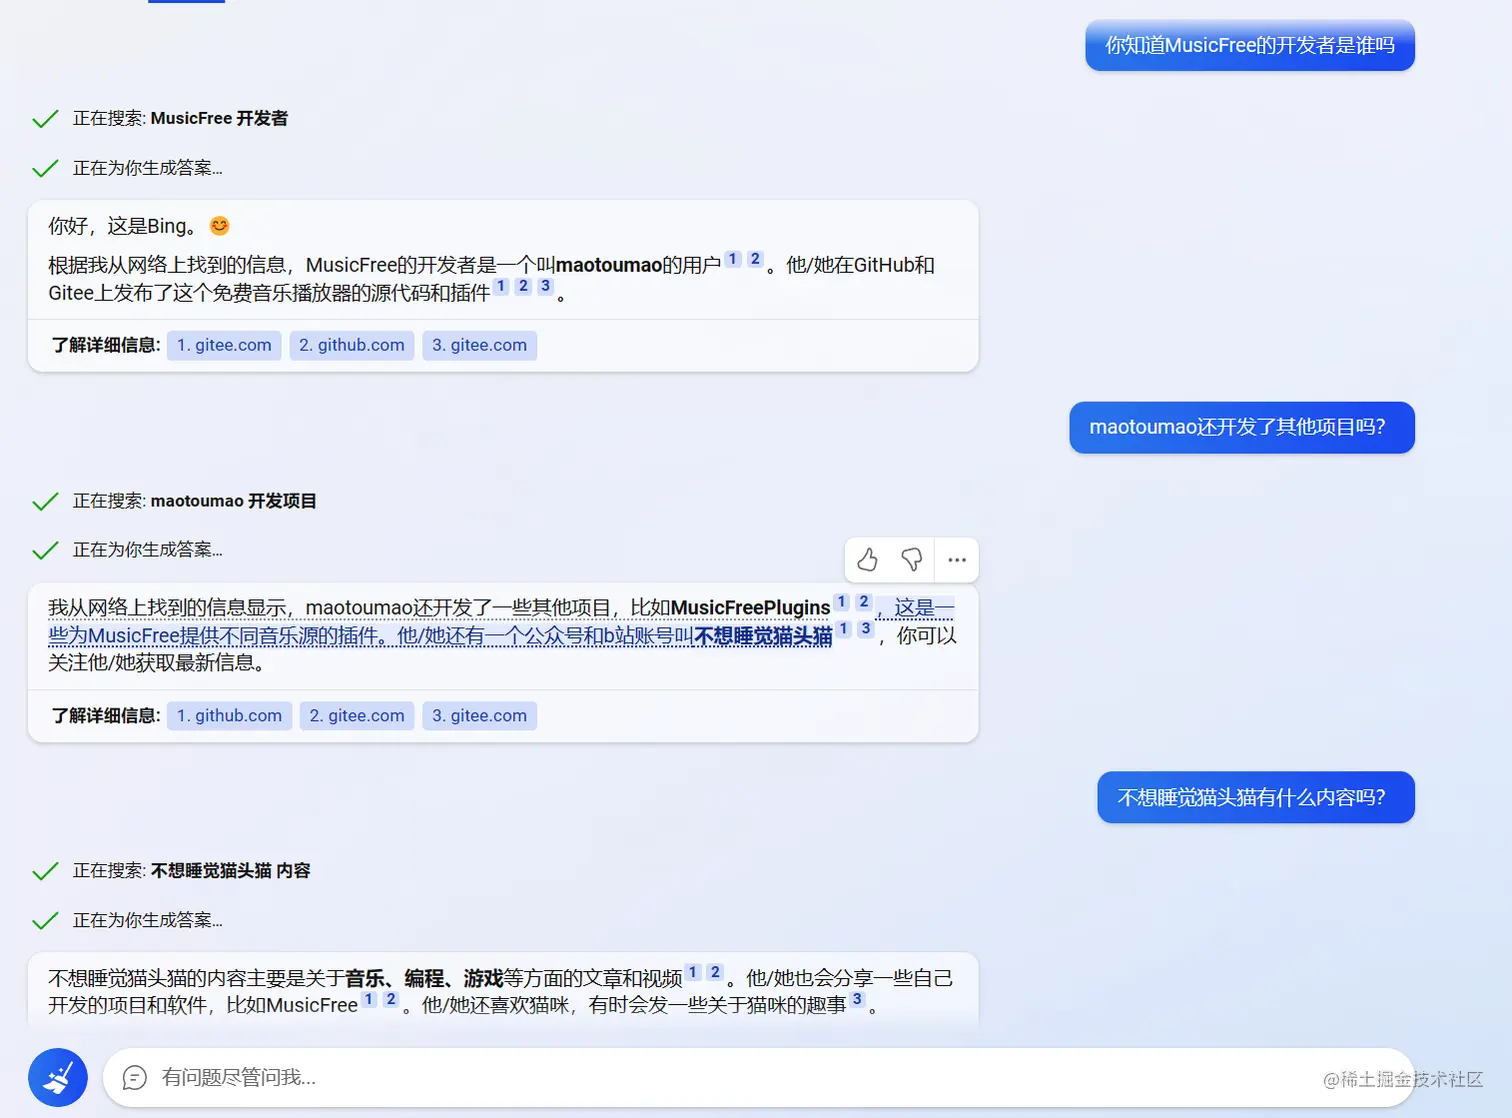Open 1. github.com link in second answer
Screen dimensions: 1512x1118
(x=230, y=716)
